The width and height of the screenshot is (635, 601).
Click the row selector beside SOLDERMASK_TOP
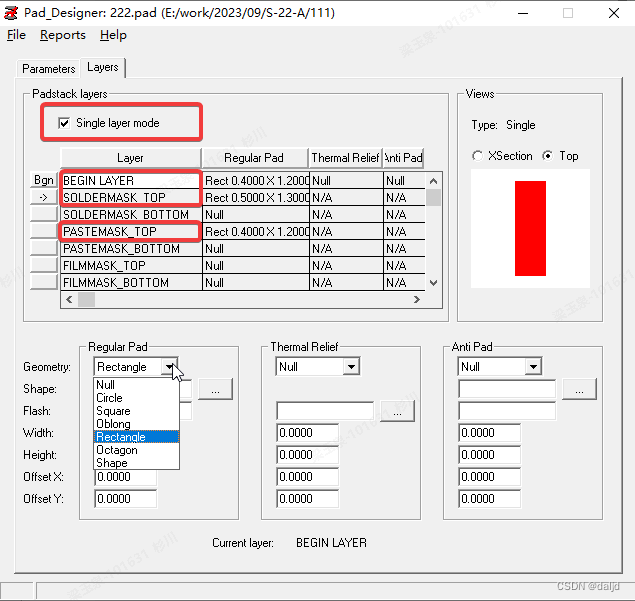(x=44, y=198)
